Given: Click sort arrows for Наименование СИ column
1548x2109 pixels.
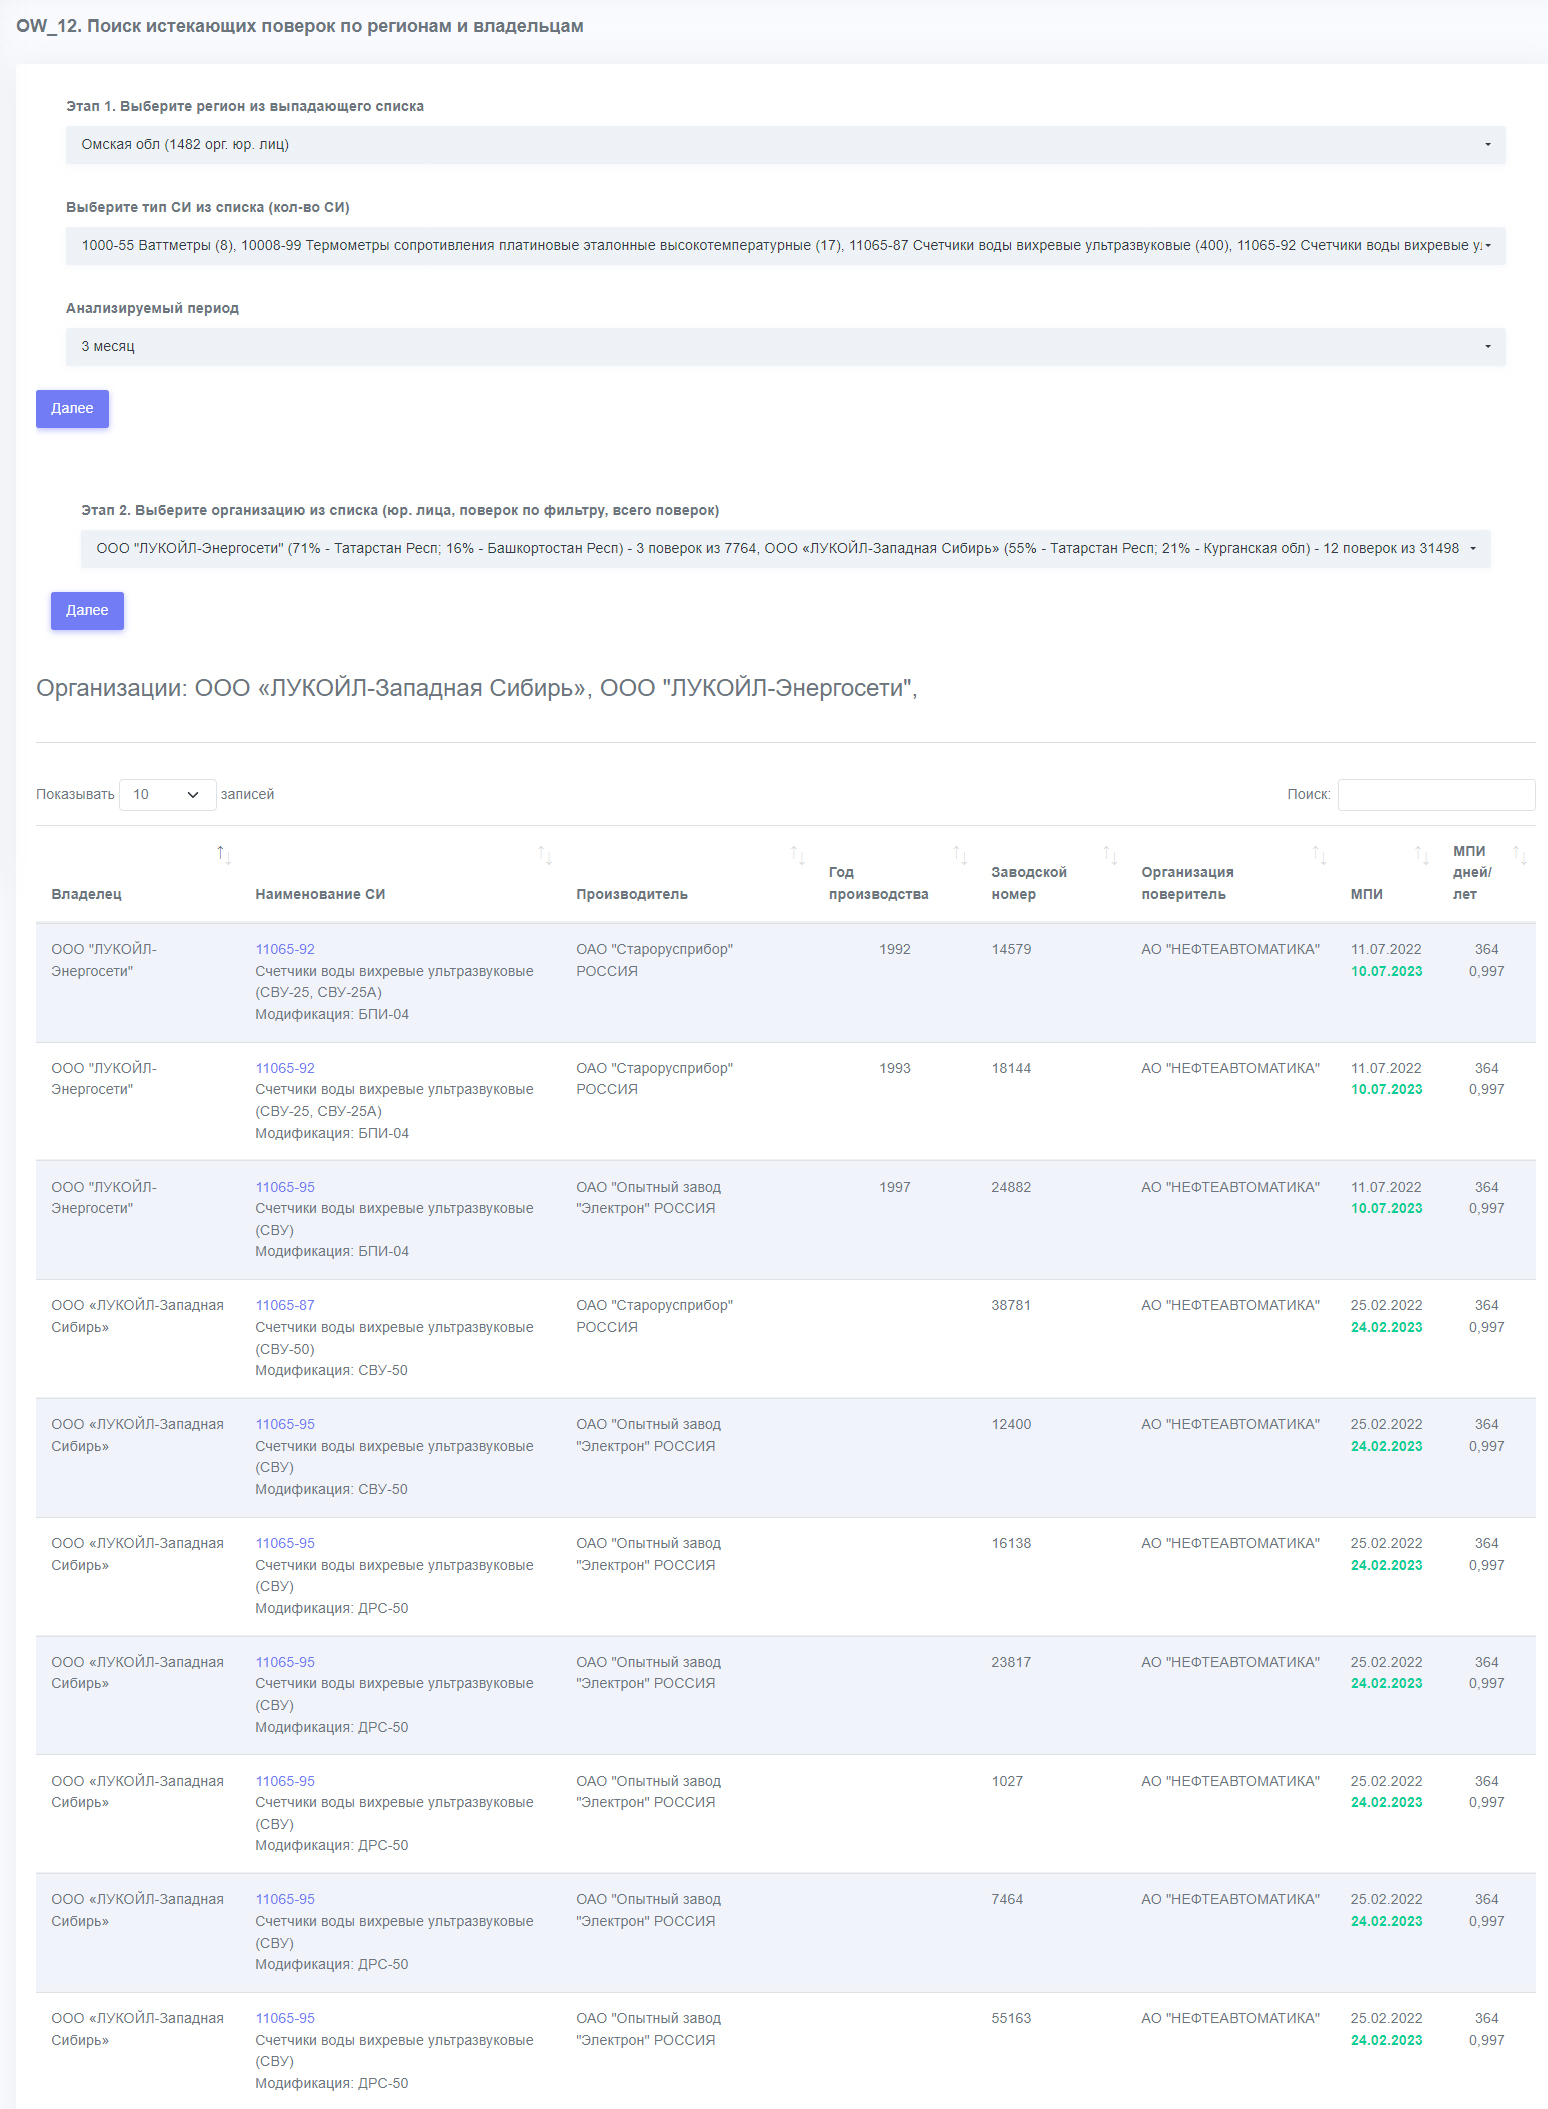Looking at the screenshot, I should pyautogui.click(x=545, y=855).
